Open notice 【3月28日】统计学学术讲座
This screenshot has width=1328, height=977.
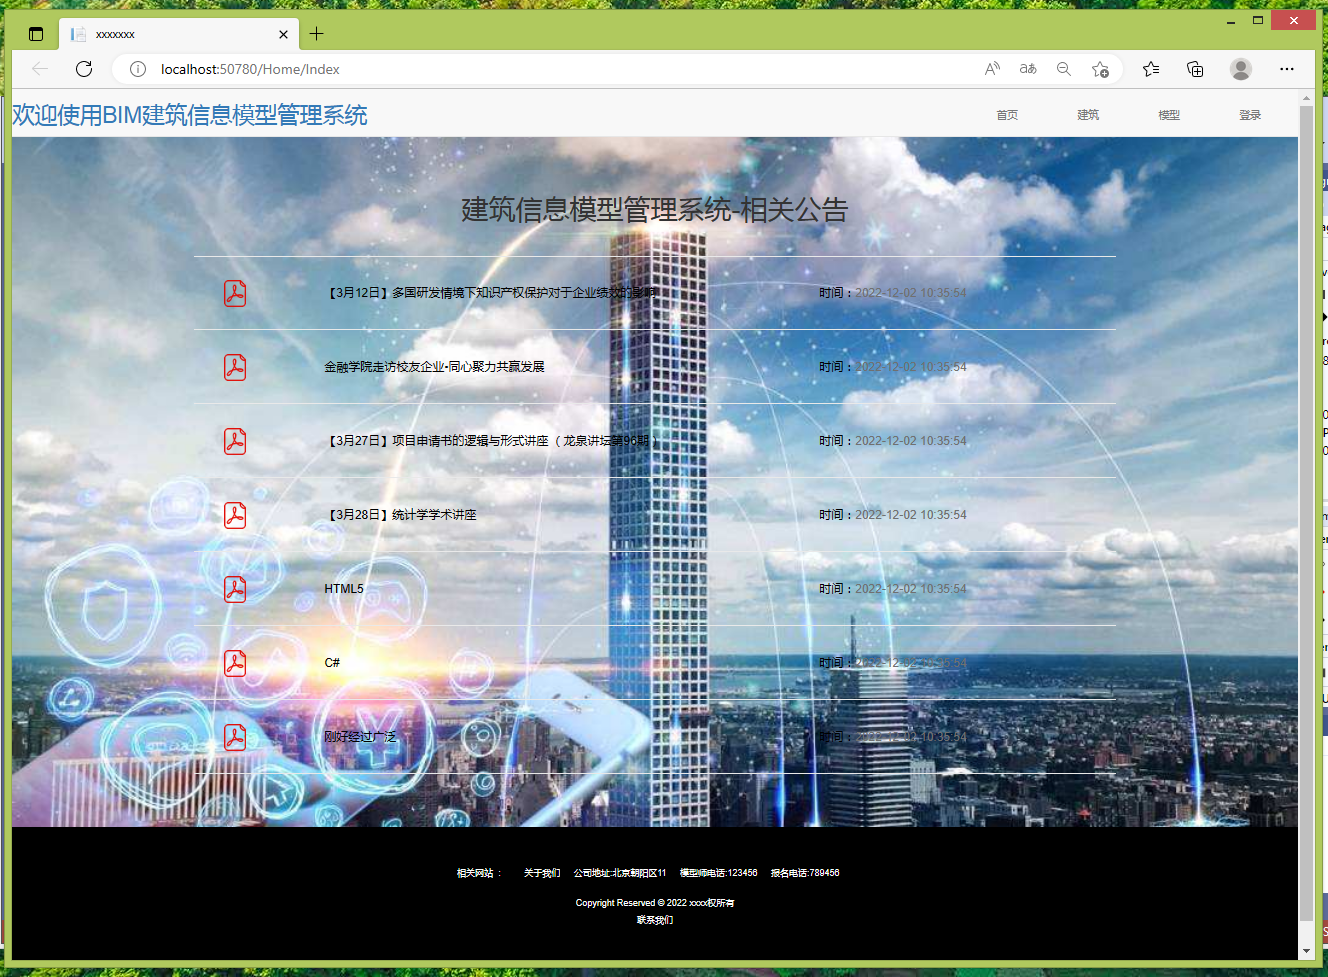tap(400, 515)
